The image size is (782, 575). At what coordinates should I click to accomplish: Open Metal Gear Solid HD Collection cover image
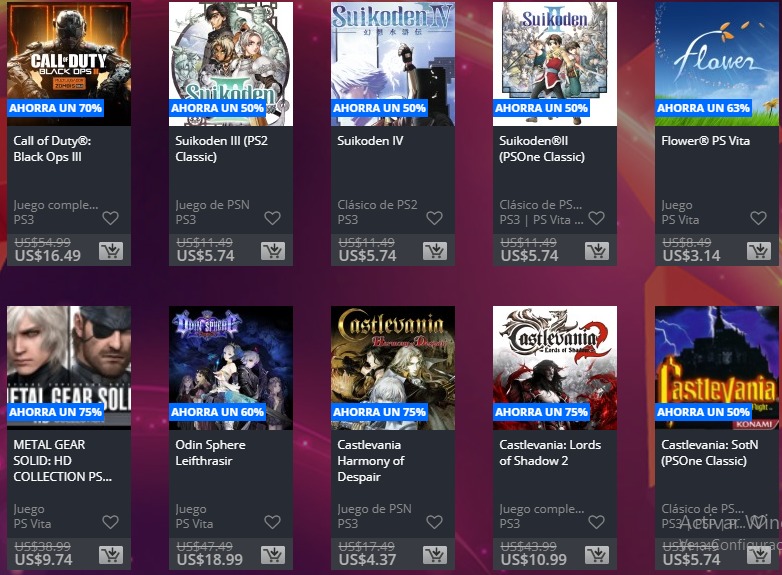(69, 368)
